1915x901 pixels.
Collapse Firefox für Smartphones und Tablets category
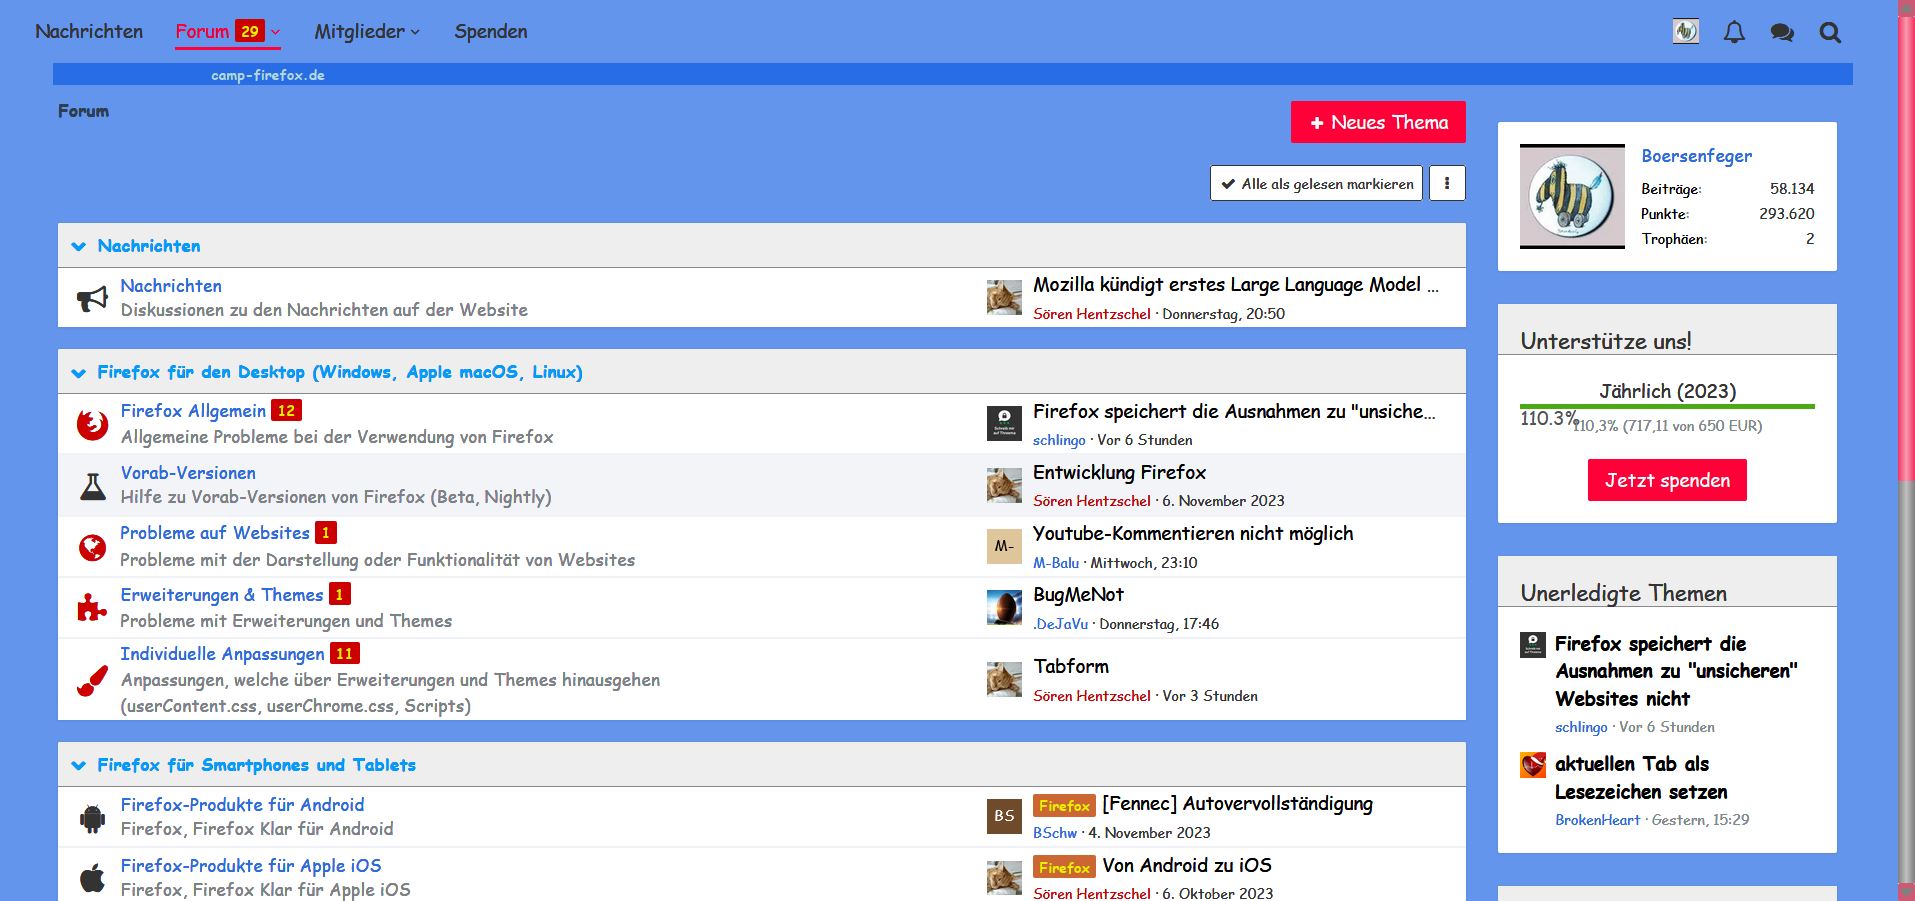tap(79, 766)
